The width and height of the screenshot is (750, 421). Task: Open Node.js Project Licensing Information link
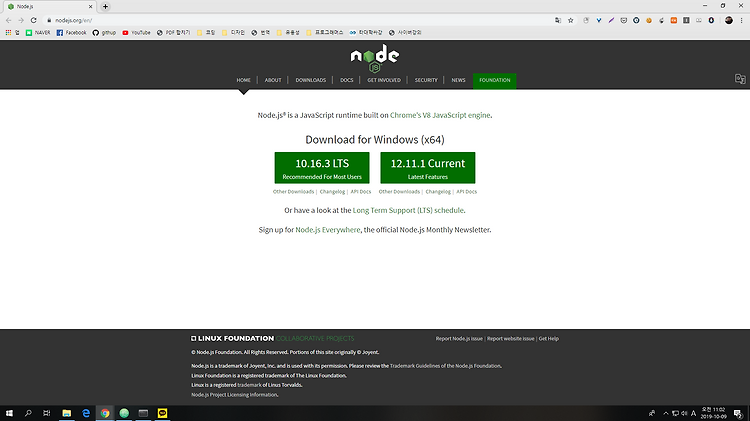(x=234, y=395)
